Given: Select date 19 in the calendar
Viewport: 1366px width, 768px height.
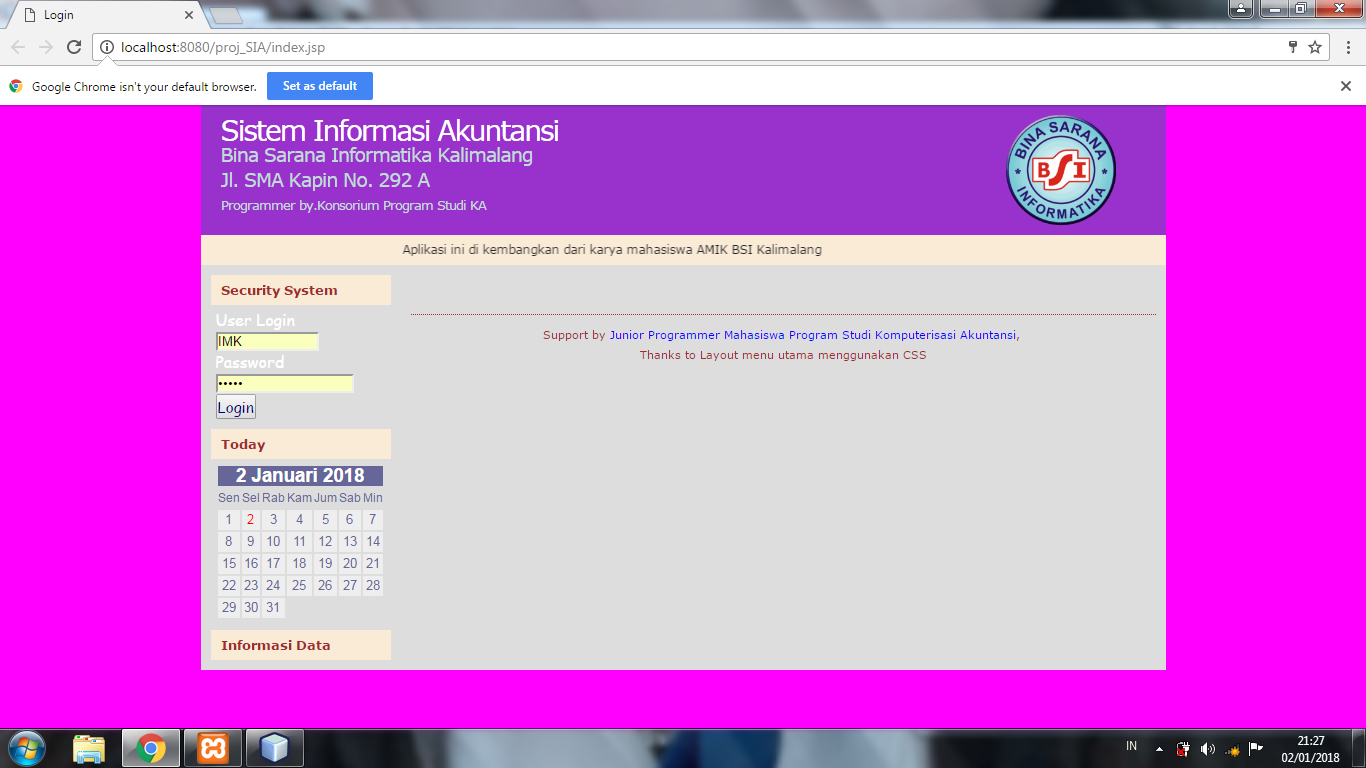Looking at the screenshot, I should pyautogui.click(x=325, y=564).
